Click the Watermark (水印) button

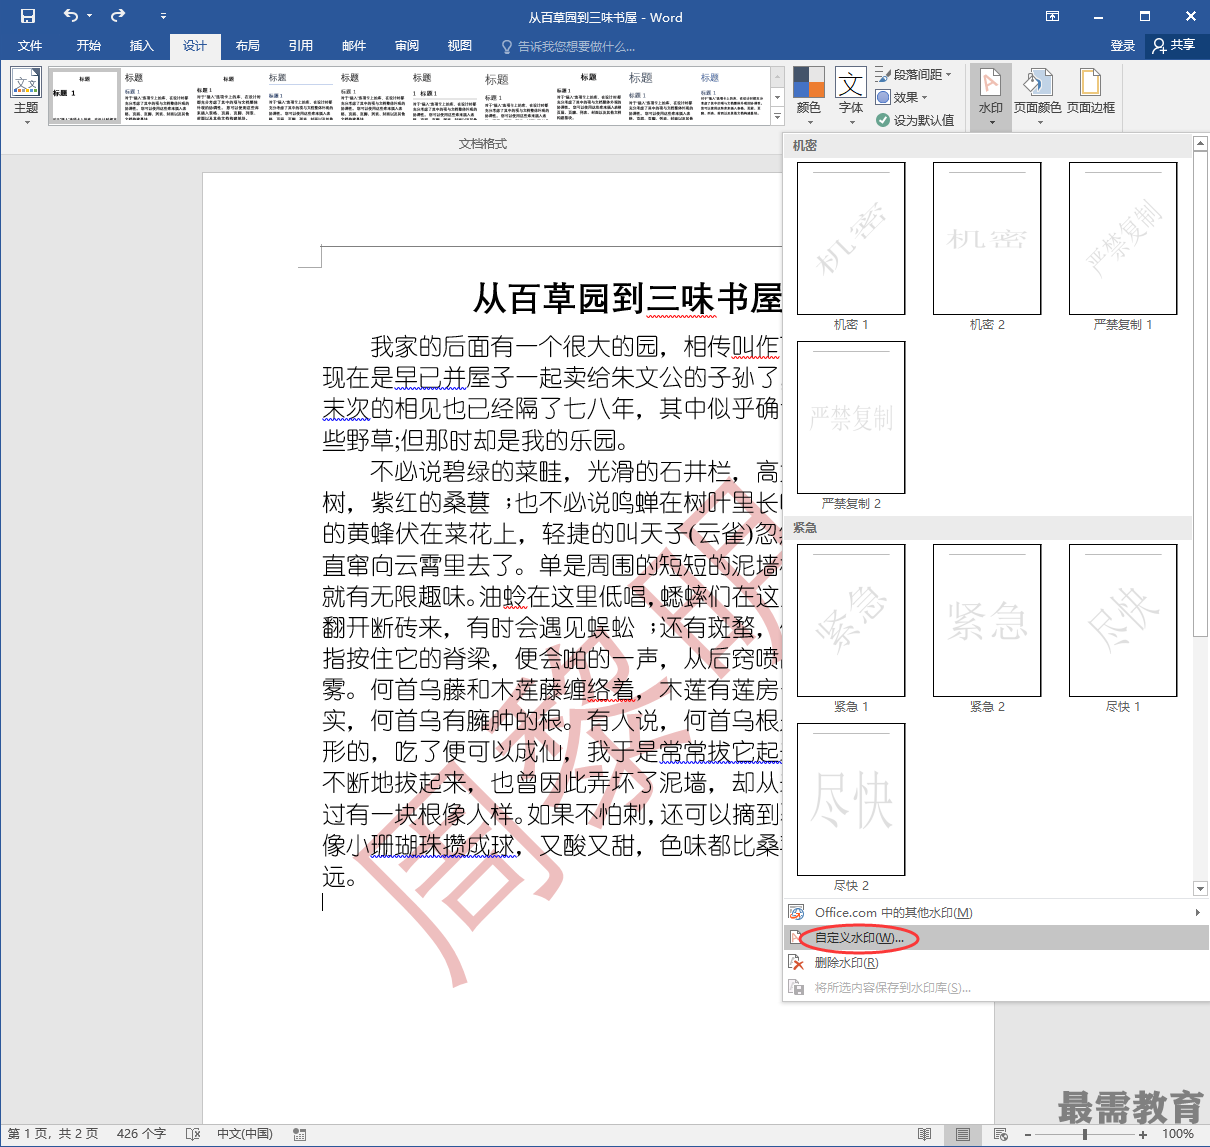990,96
